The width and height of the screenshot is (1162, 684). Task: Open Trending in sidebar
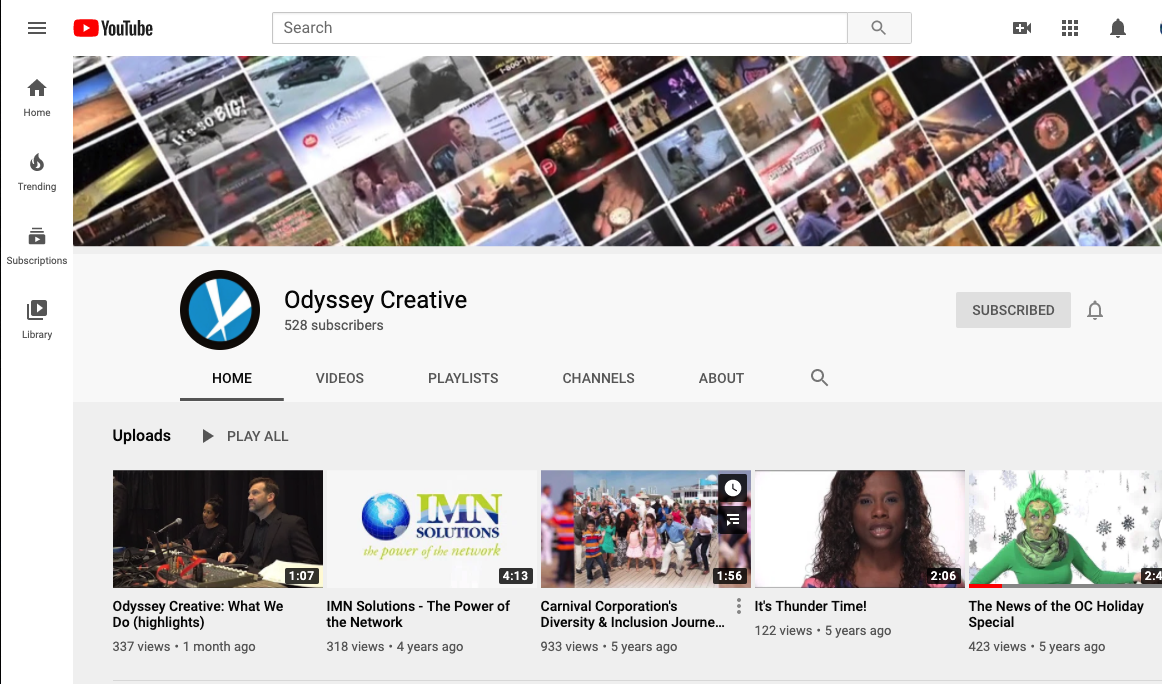click(36, 172)
